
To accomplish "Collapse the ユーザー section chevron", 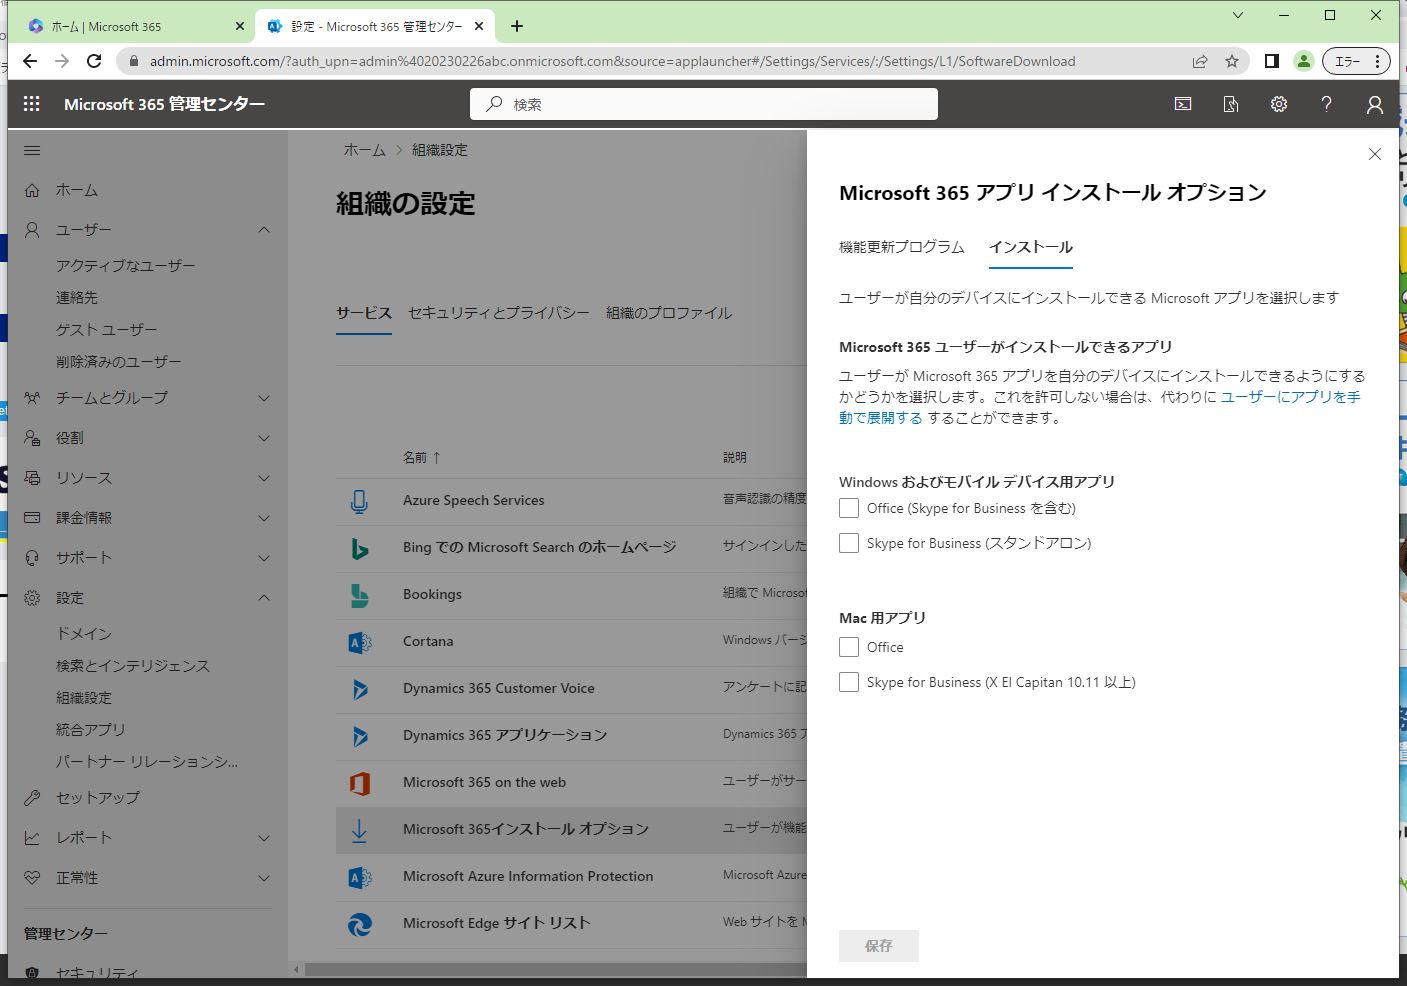I will tap(264, 230).
